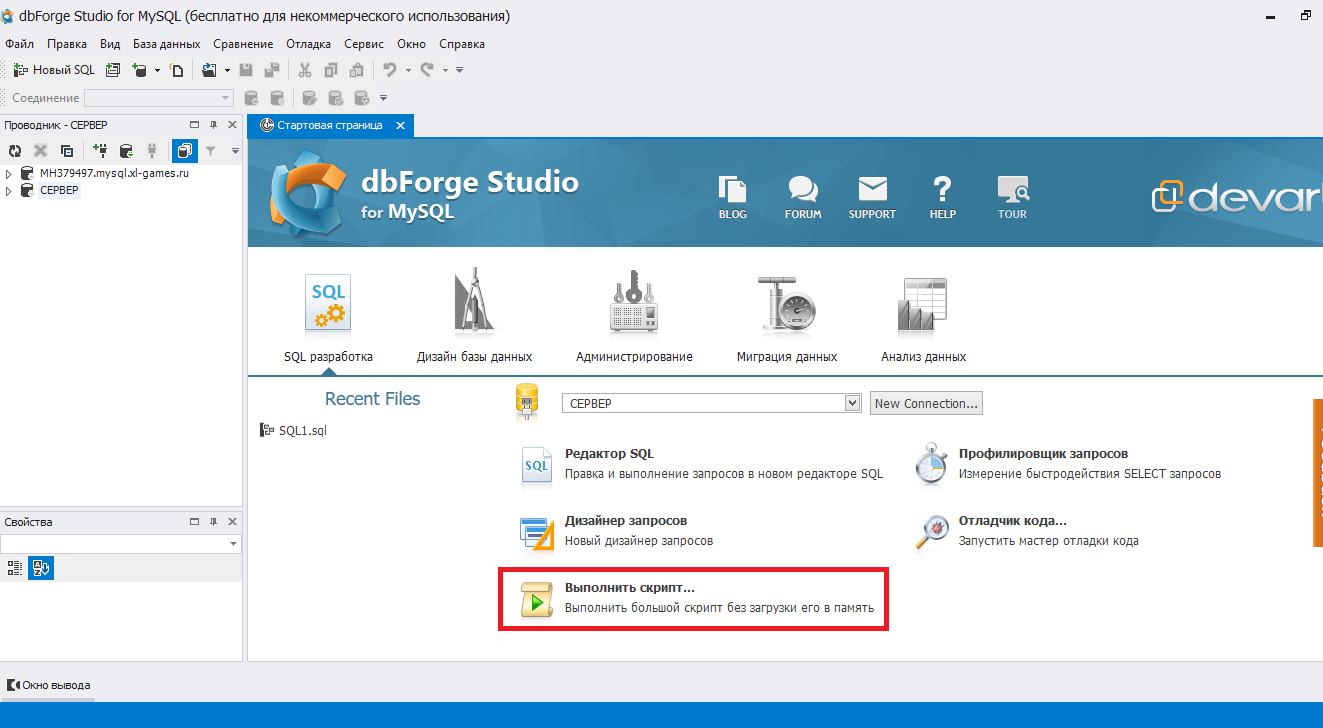Open the Undo history dropdown arrow

tap(409, 70)
